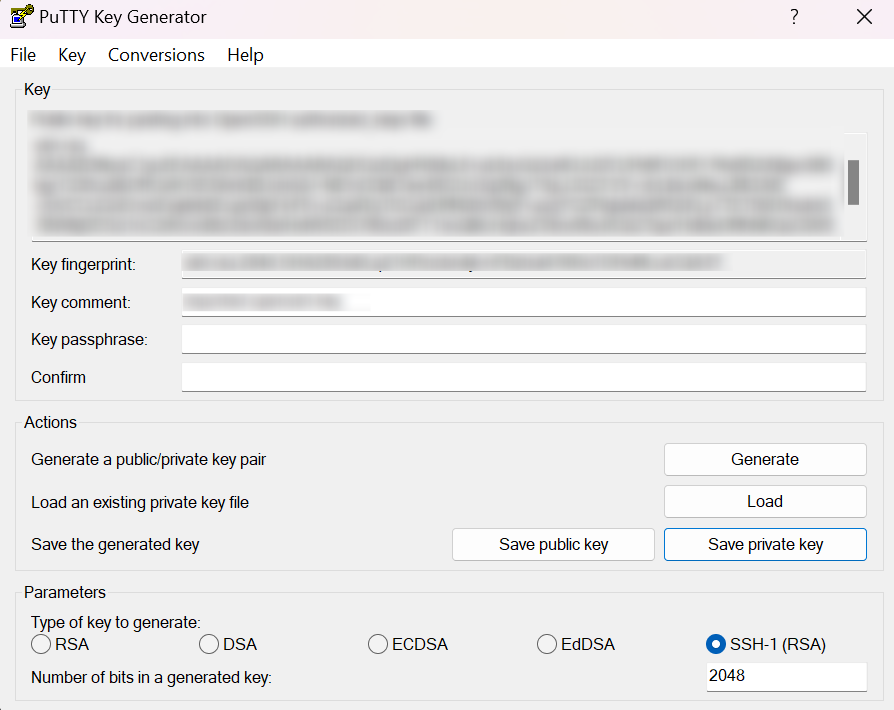Open the Conversions menu
Screen dimensions: 894x710
click(156, 55)
